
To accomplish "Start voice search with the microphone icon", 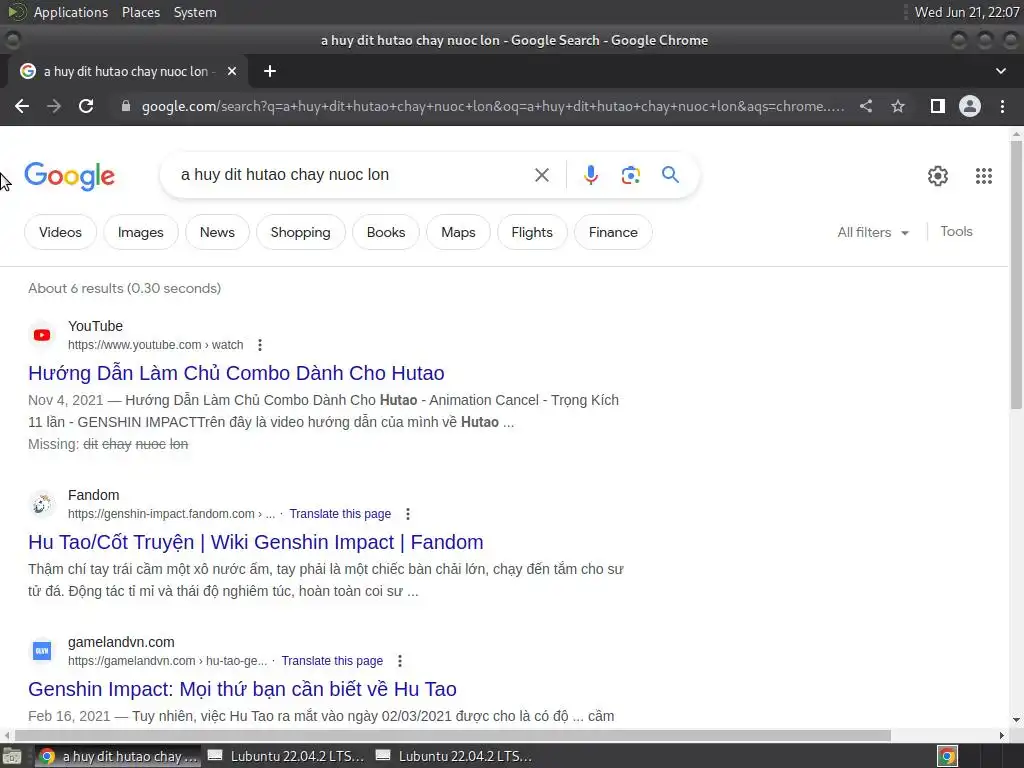I will click(x=590, y=175).
